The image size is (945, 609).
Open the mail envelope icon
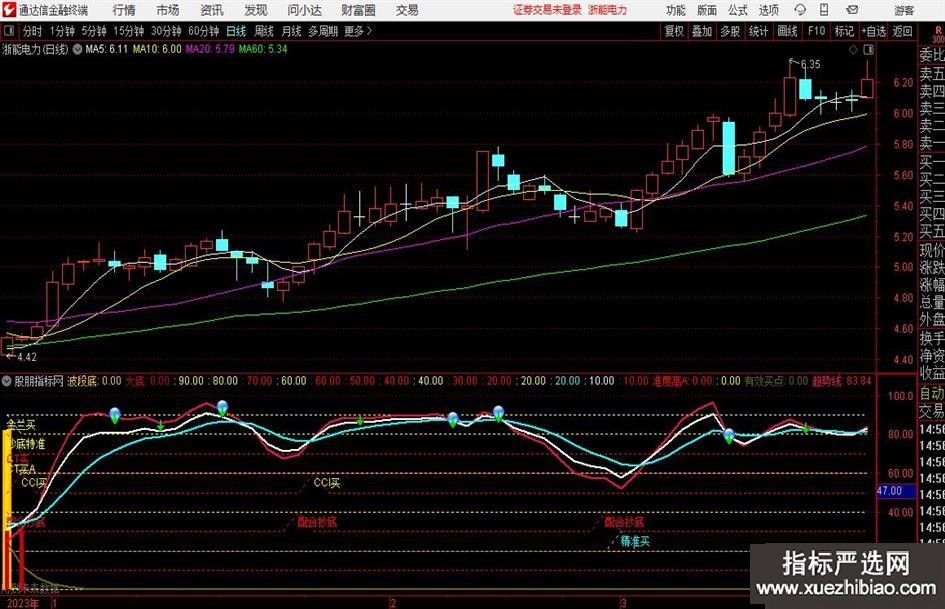coord(852,10)
